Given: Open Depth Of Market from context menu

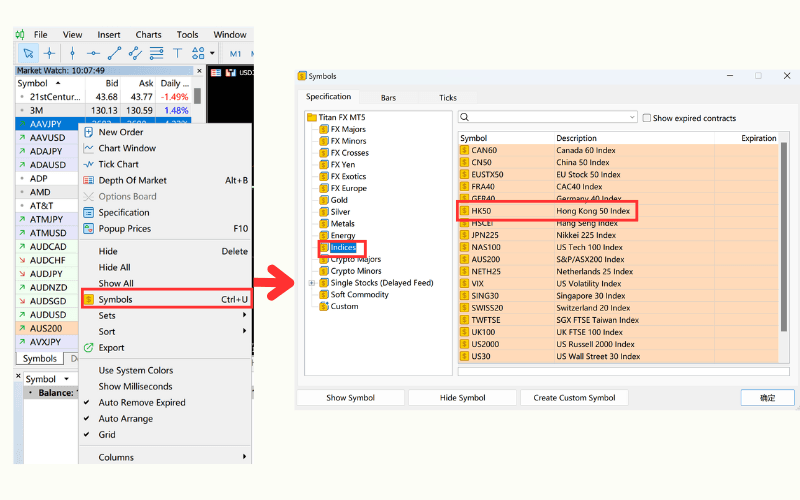Looking at the screenshot, I should 132,180.
